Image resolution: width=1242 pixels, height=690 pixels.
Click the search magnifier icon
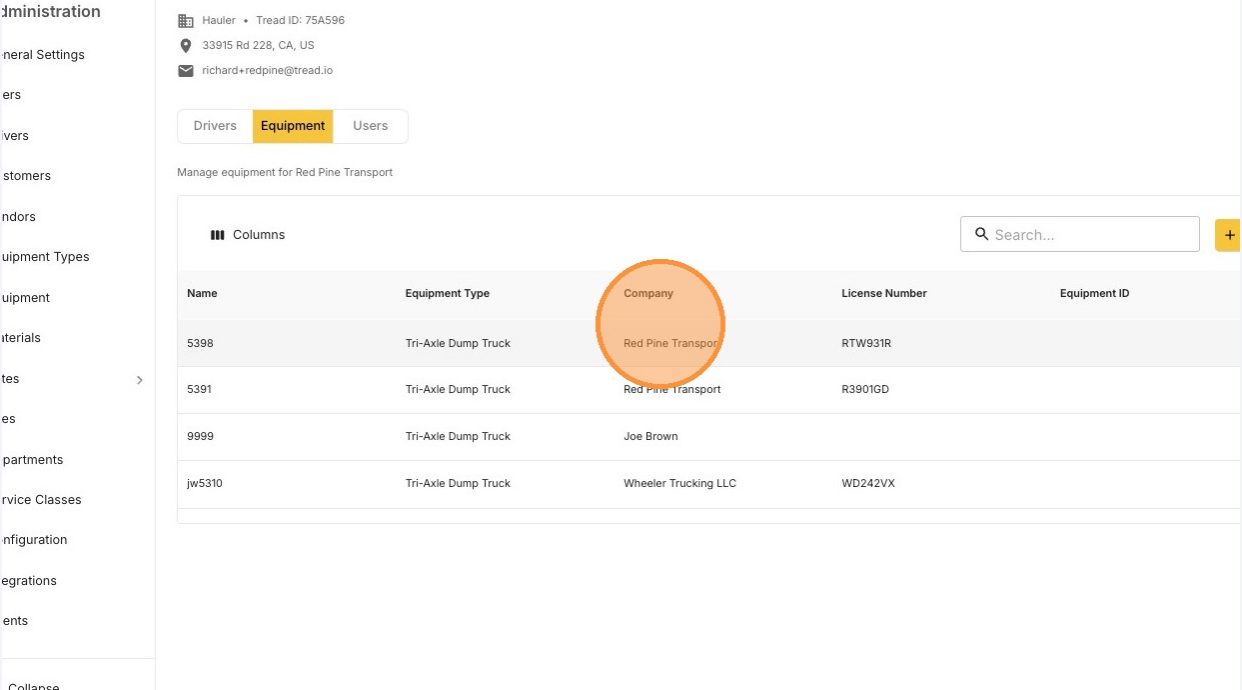coord(981,234)
